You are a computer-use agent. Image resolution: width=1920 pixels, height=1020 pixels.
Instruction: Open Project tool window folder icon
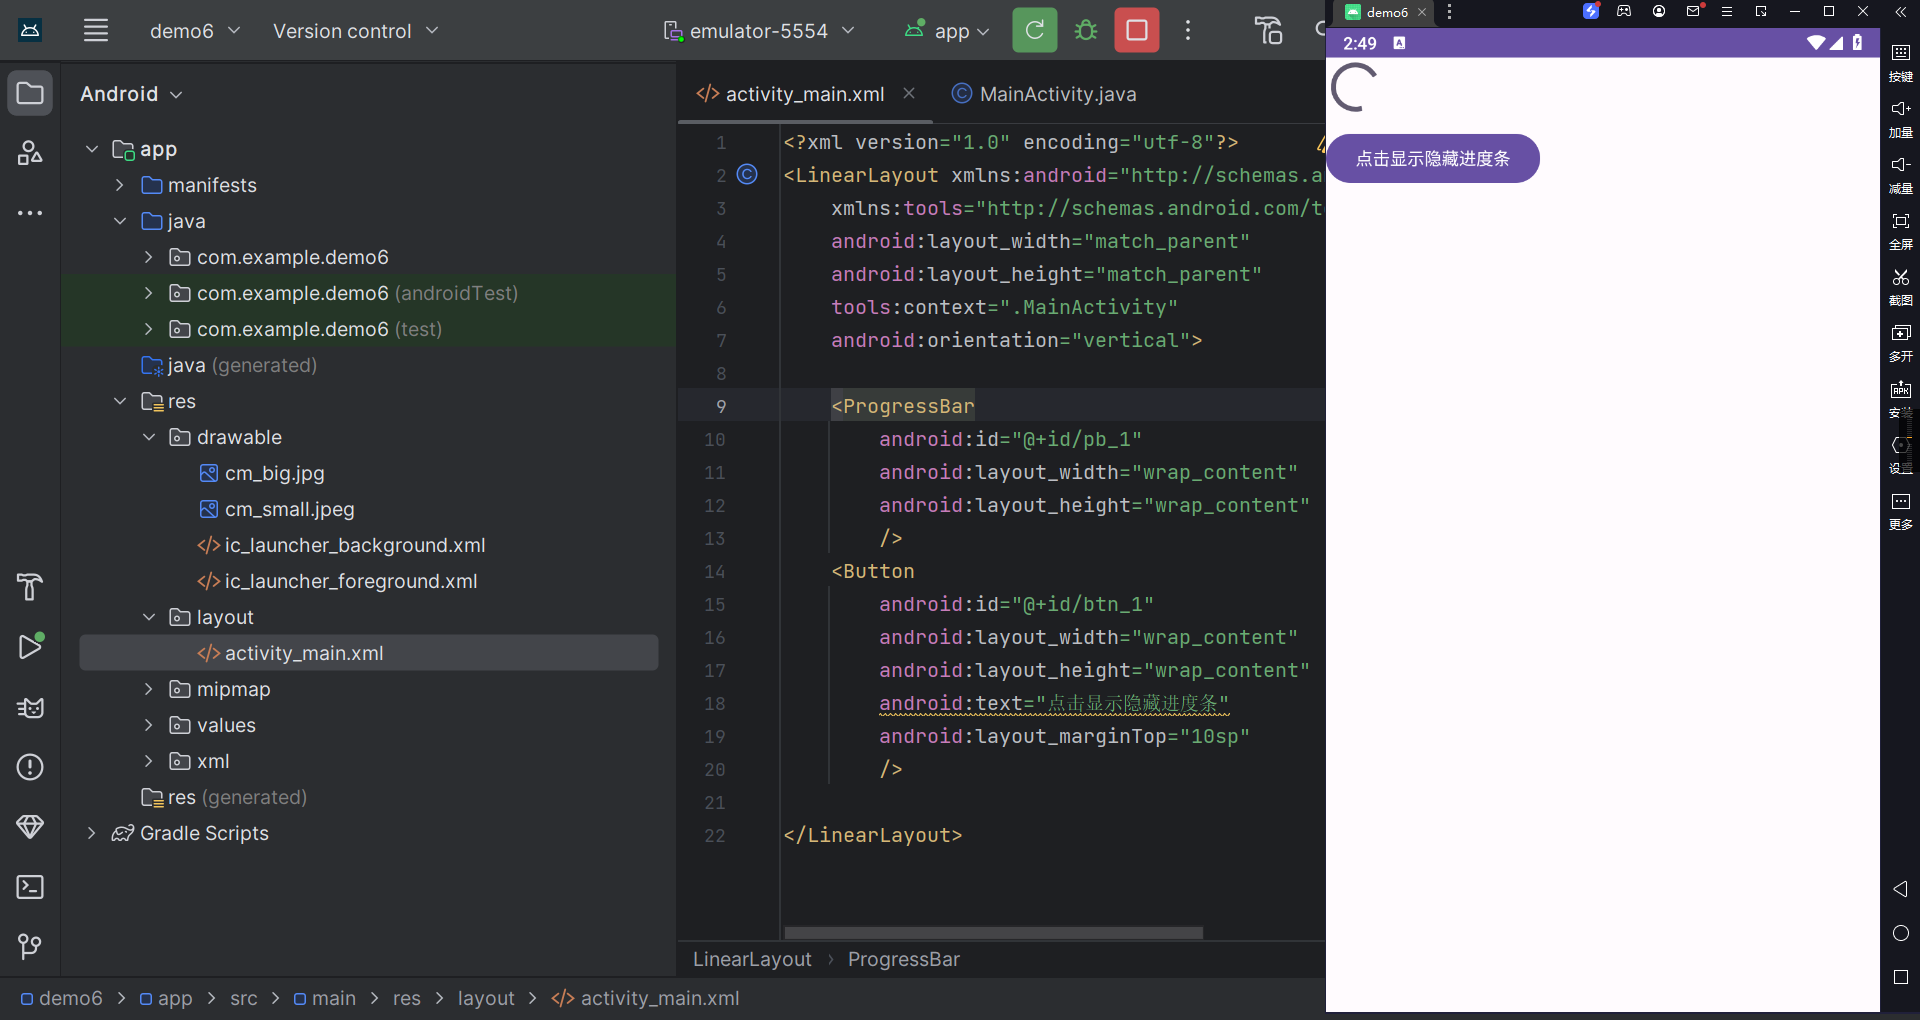pos(30,94)
